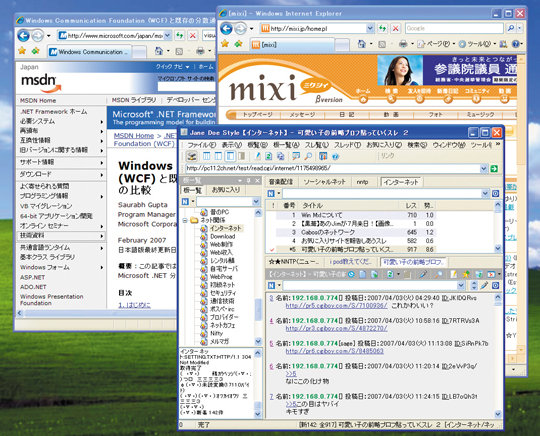The image size is (540, 436).
Task: Click the printer icon in the mixi browser command bar
Action: [403, 44]
